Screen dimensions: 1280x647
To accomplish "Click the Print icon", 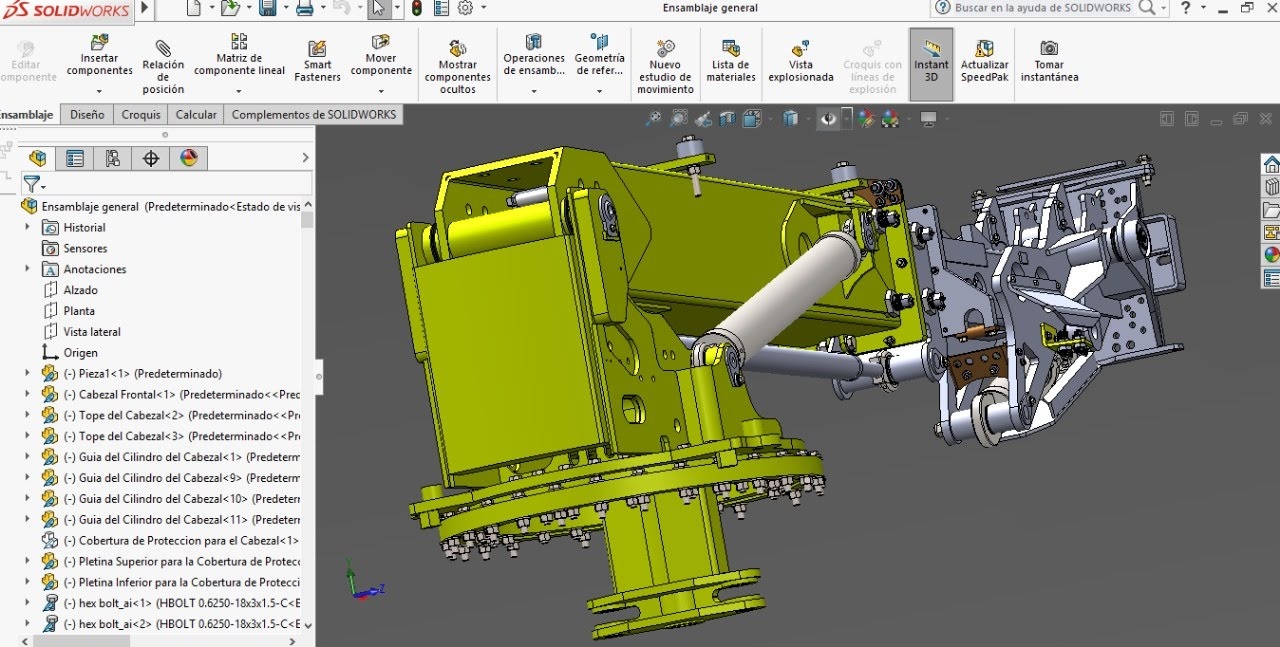I will pyautogui.click(x=305, y=8).
